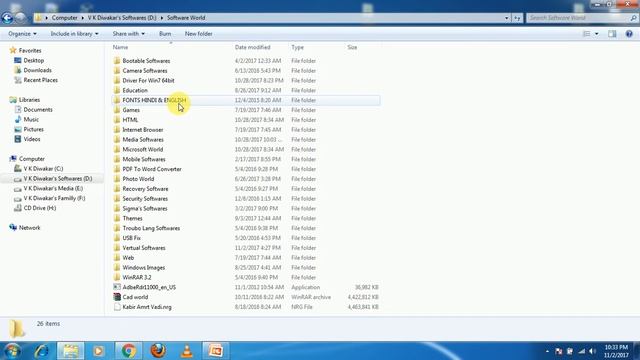640x360 pixels.
Task: Open V K Diwakar's Familly (F:) drive
Action: tap(54, 198)
